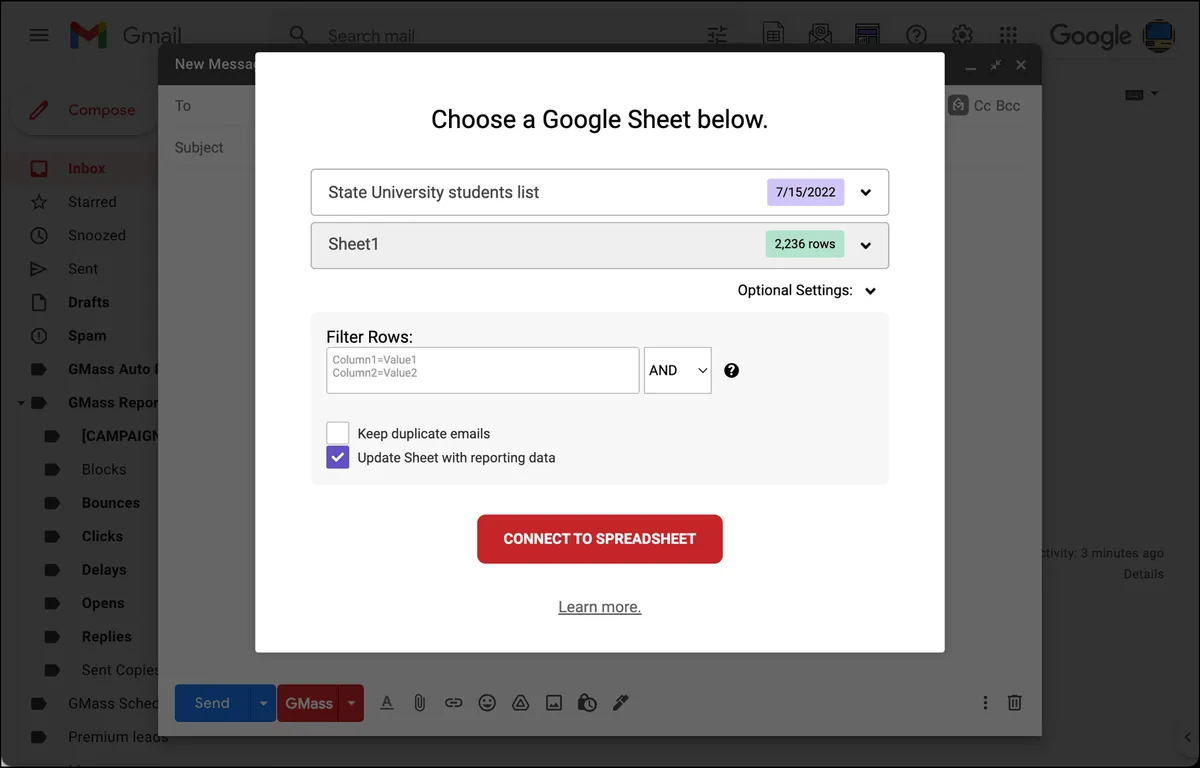Click the Filter Rows help question icon
1200x768 pixels.
pyautogui.click(x=731, y=370)
